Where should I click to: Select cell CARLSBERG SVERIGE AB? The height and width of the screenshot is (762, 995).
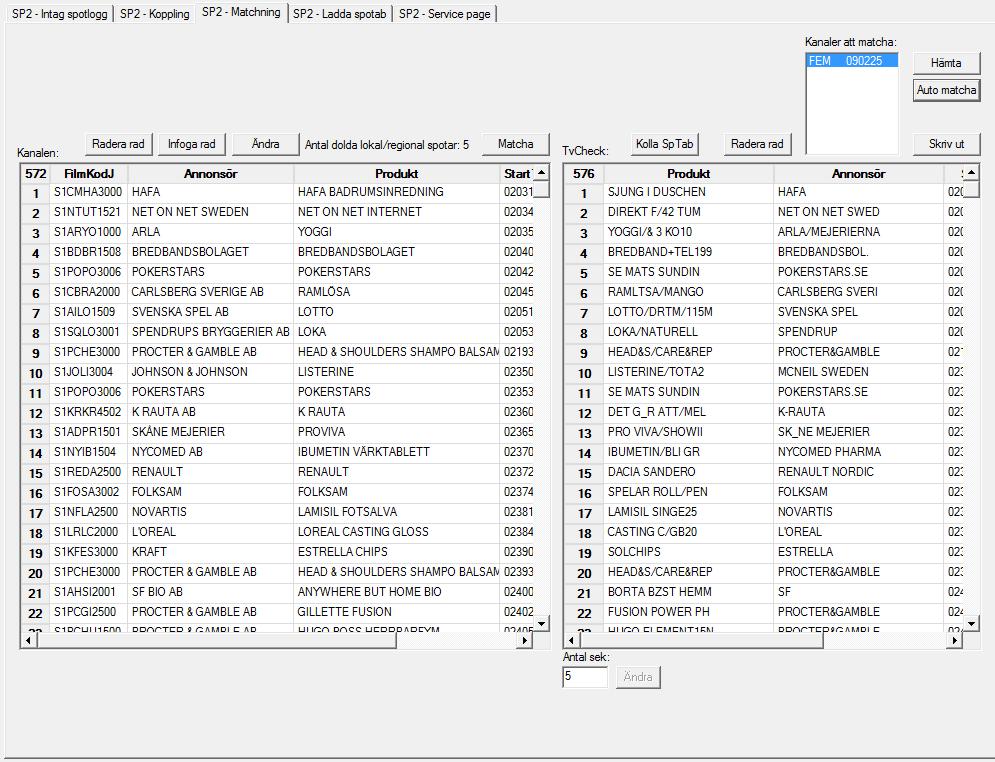pyautogui.click(x=211, y=292)
